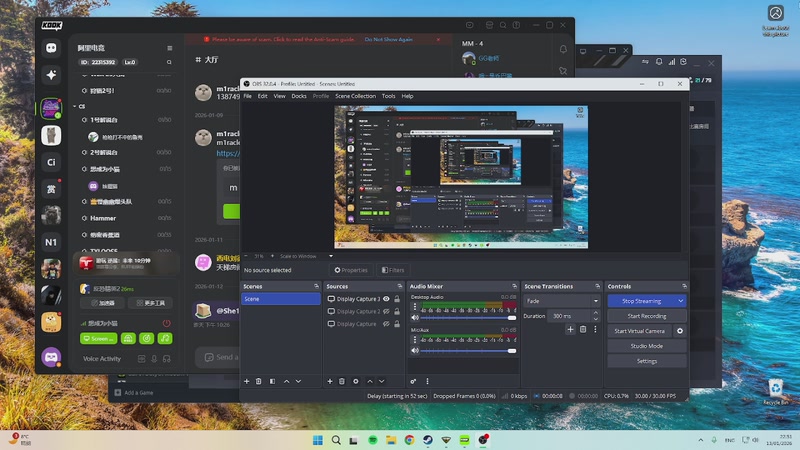
Task: Open Mic/Aux three-dot options
Action: pyautogui.click(x=415, y=340)
